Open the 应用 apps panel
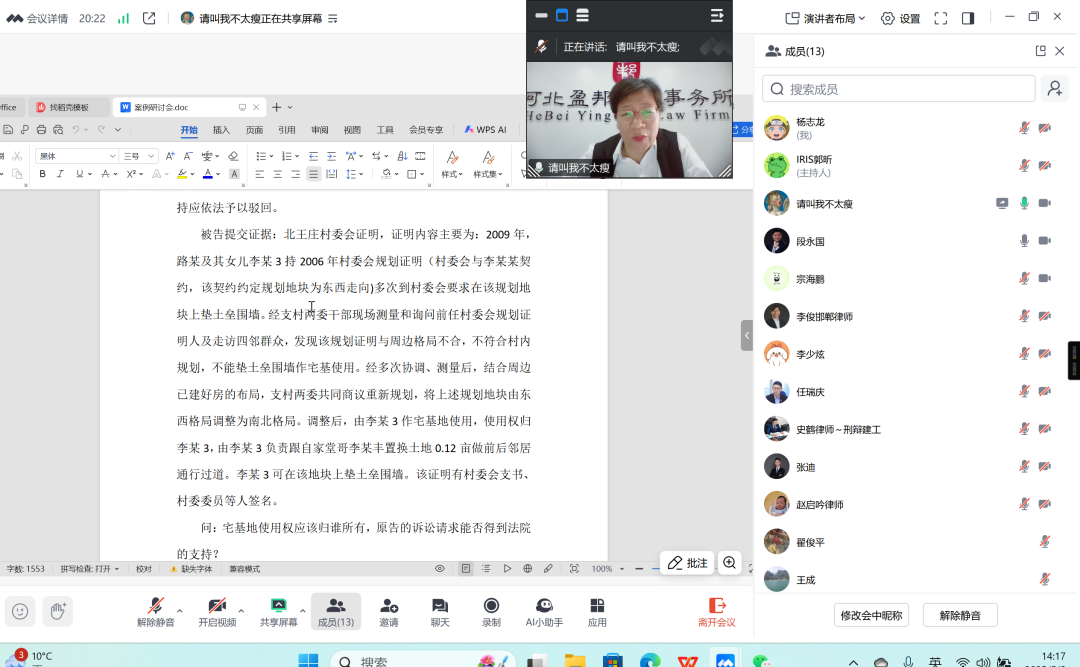The image size is (1080, 667). pos(597,610)
